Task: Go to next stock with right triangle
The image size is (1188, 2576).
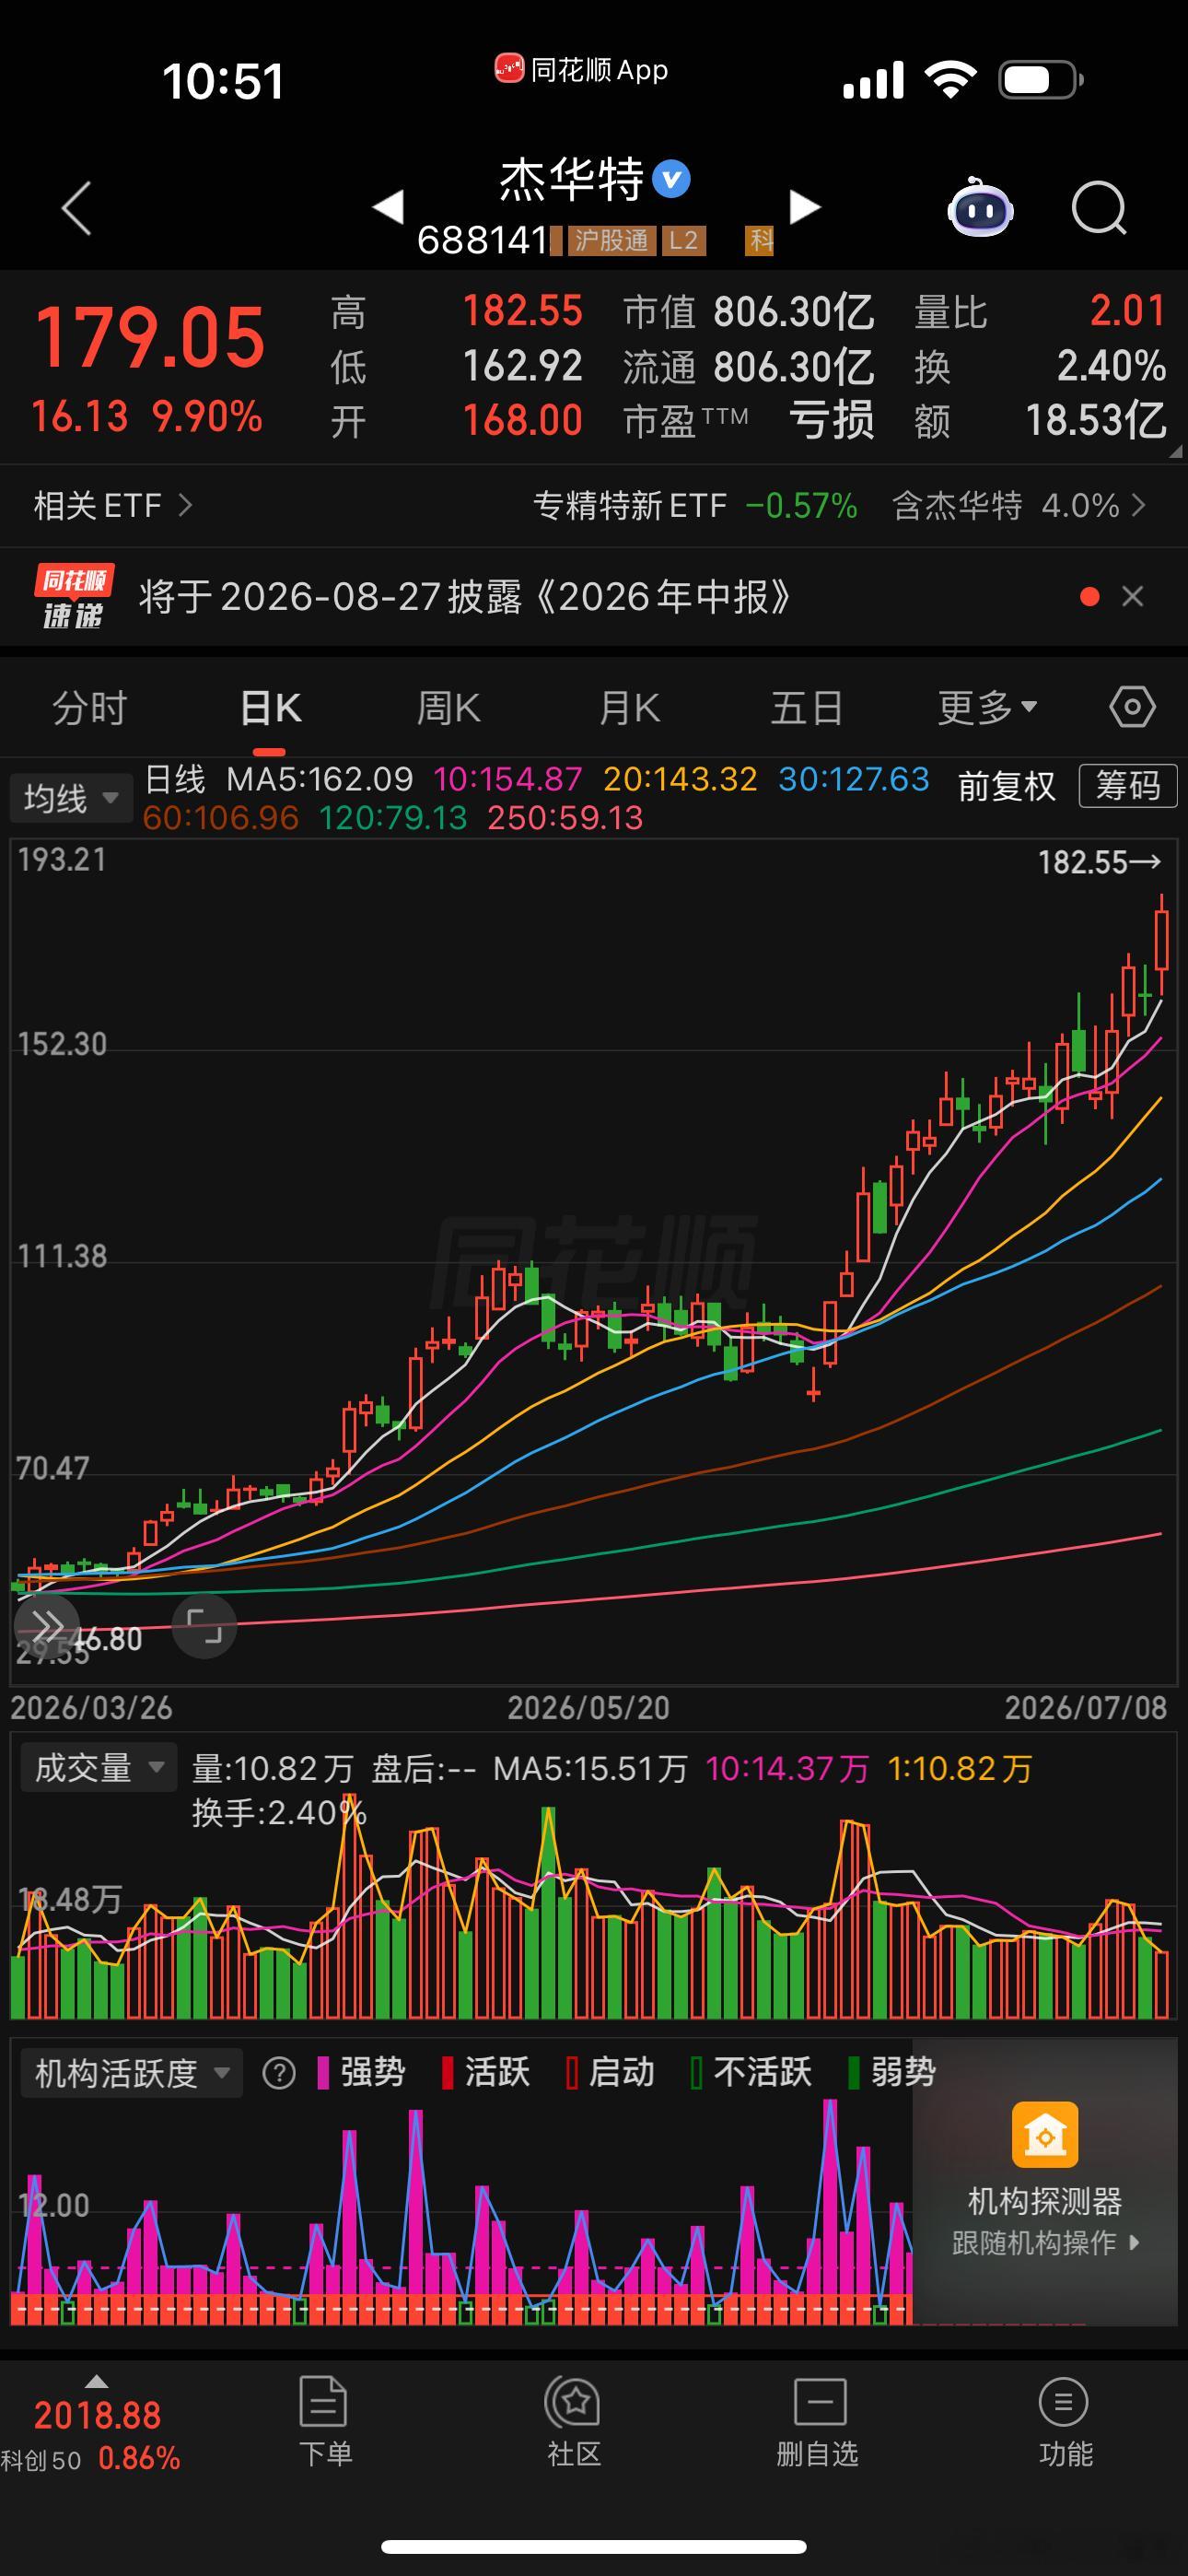Action: (805, 207)
